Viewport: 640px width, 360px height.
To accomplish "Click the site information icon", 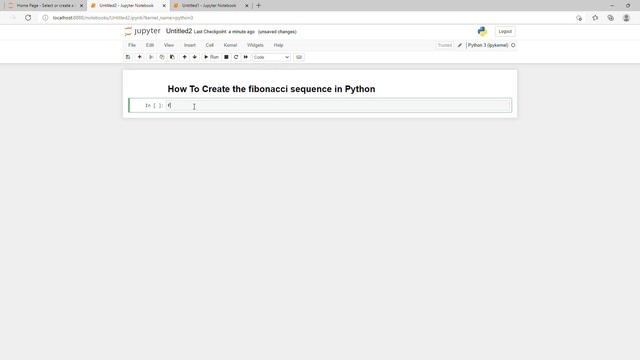I will coord(45,18).
